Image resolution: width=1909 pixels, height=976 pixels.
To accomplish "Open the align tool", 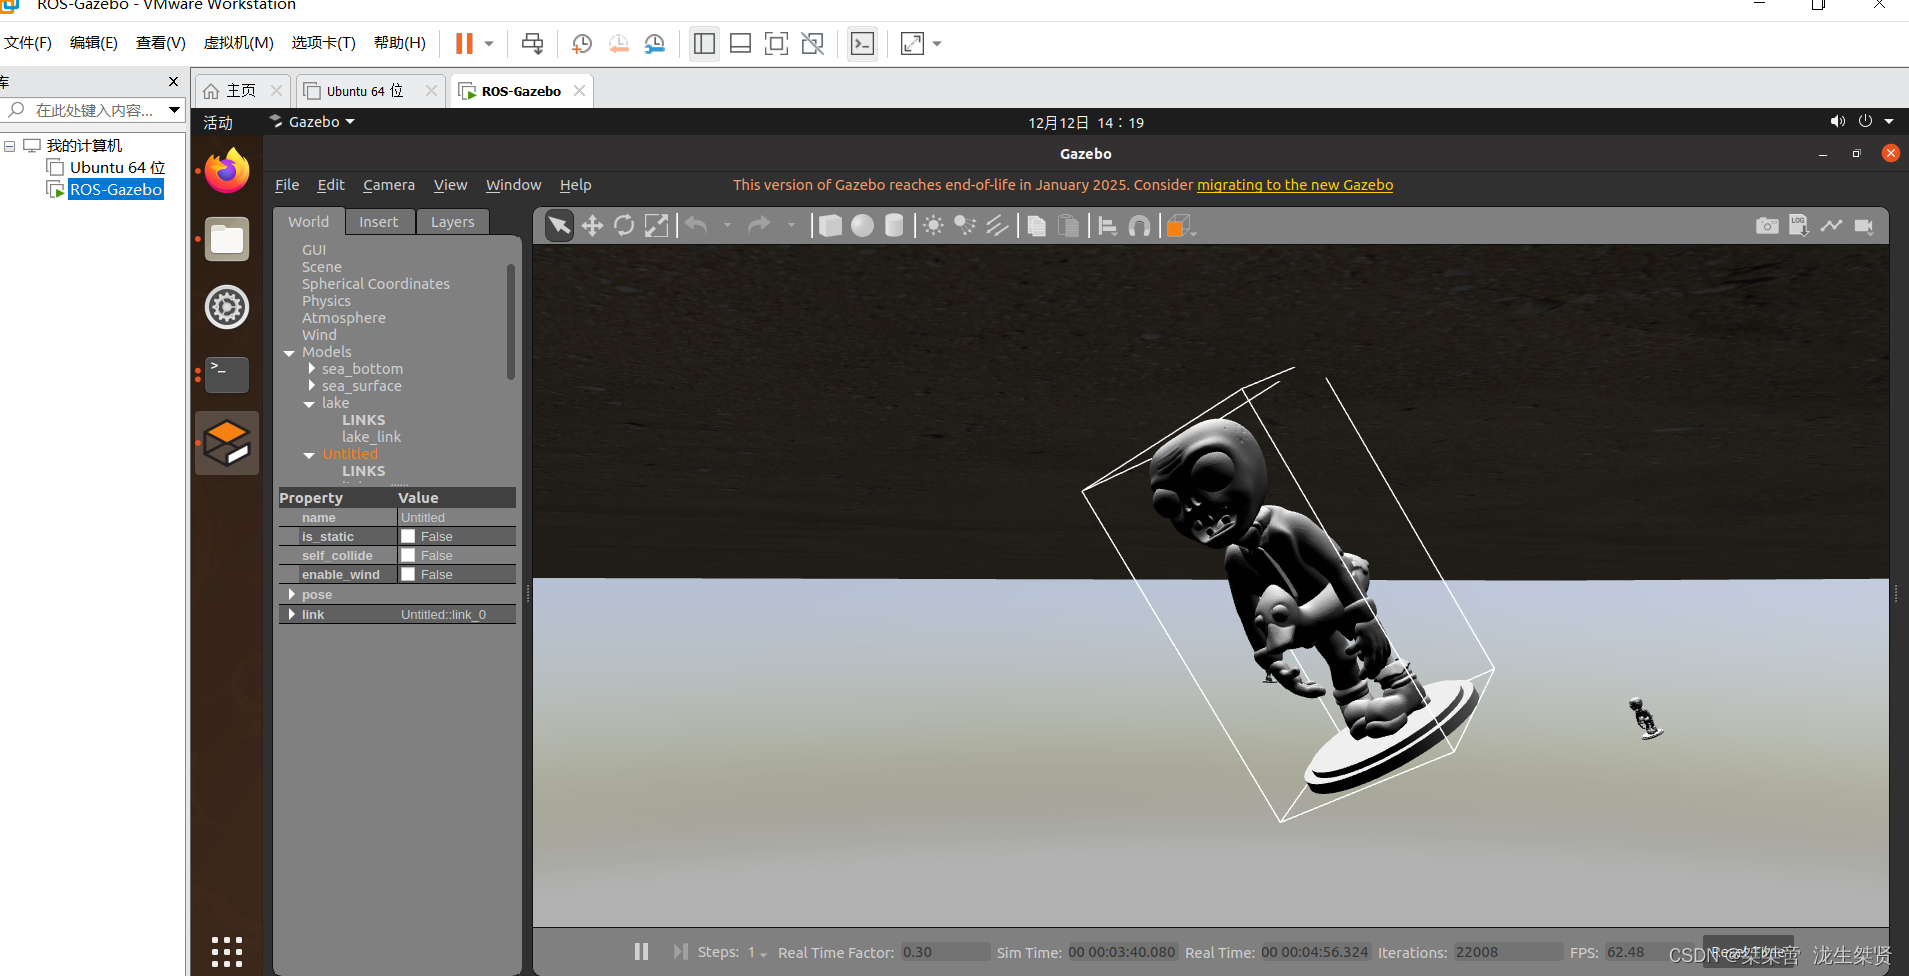I will click(x=1107, y=226).
